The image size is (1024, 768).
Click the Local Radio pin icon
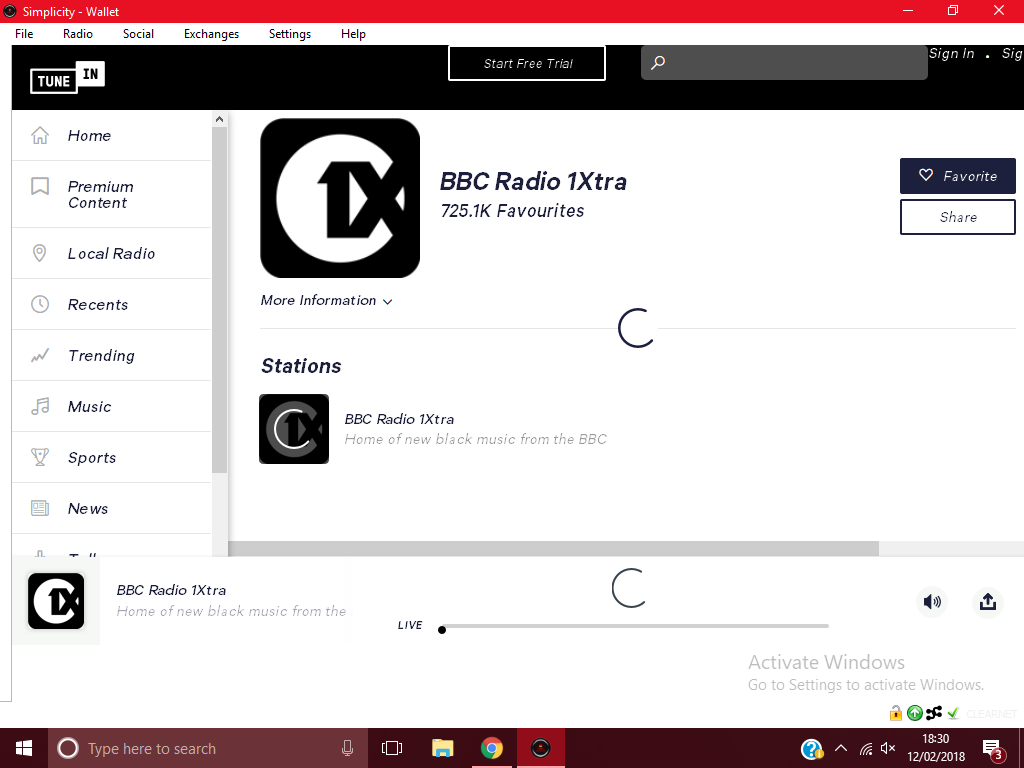tap(40, 253)
